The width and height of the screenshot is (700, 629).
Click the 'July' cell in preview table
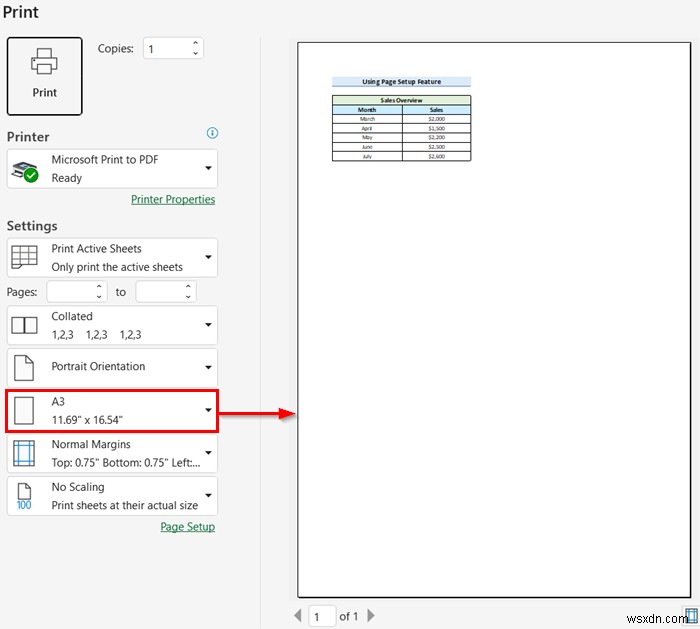[367, 157]
